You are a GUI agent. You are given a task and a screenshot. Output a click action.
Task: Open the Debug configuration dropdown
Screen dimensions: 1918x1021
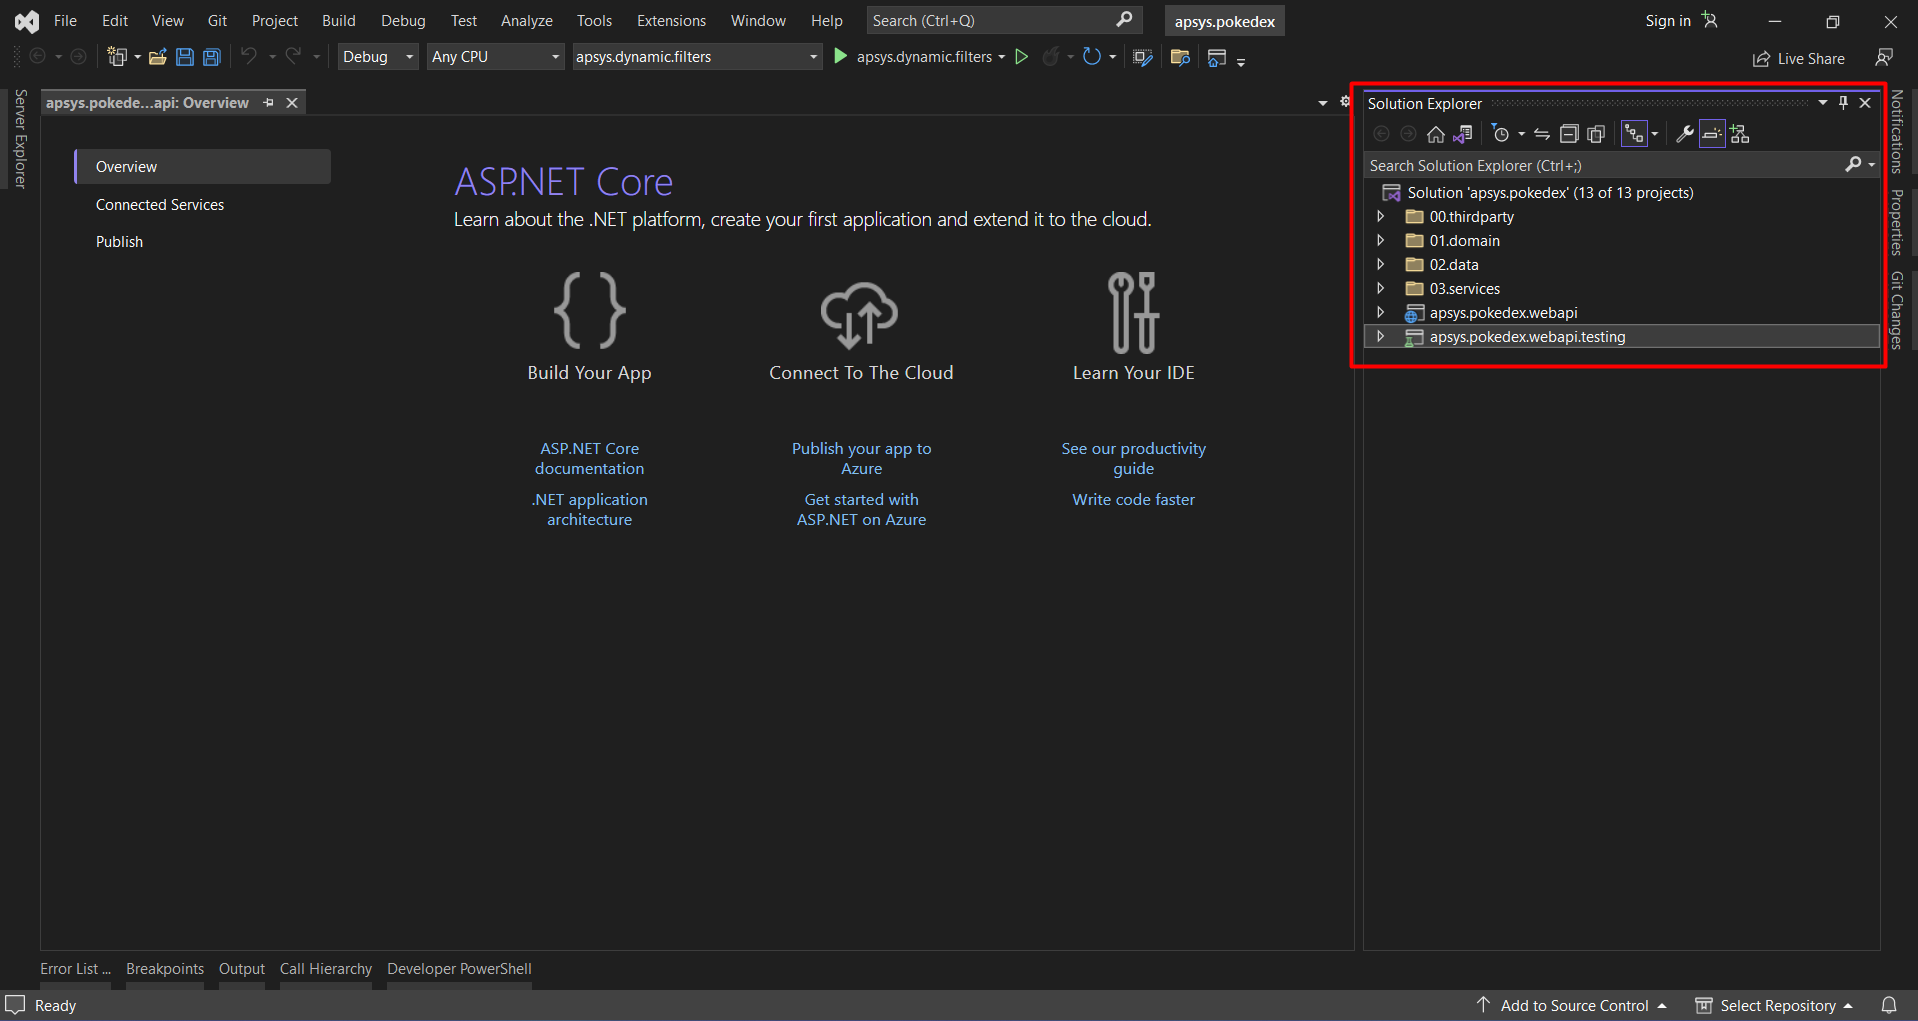coord(377,57)
